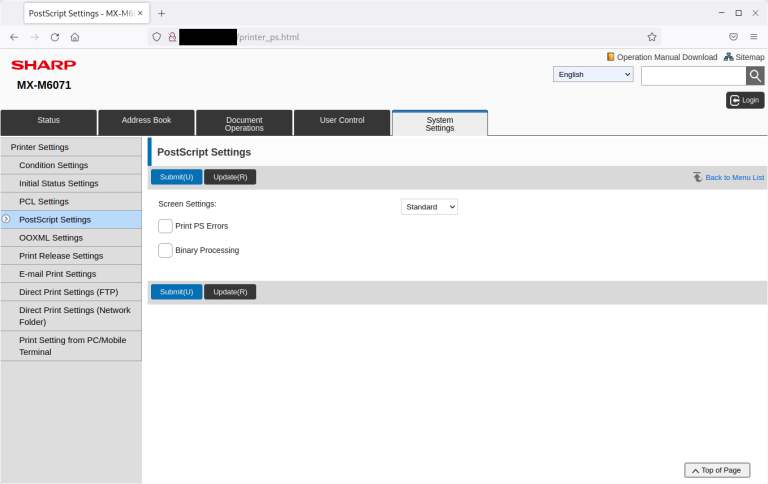Open the Screen Settings Standard dropdown
This screenshot has height=484, width=768.
[429, 207]
